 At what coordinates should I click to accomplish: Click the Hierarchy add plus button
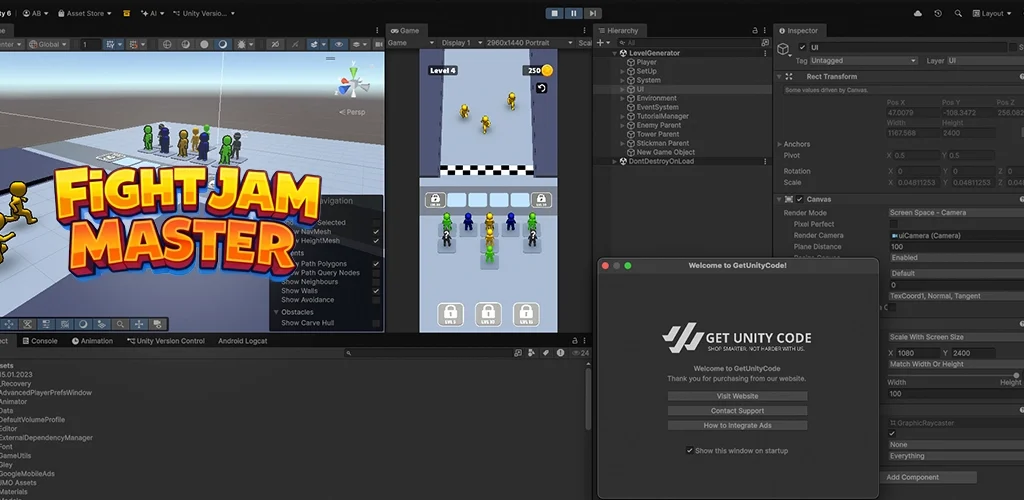[x=600, y=42]
